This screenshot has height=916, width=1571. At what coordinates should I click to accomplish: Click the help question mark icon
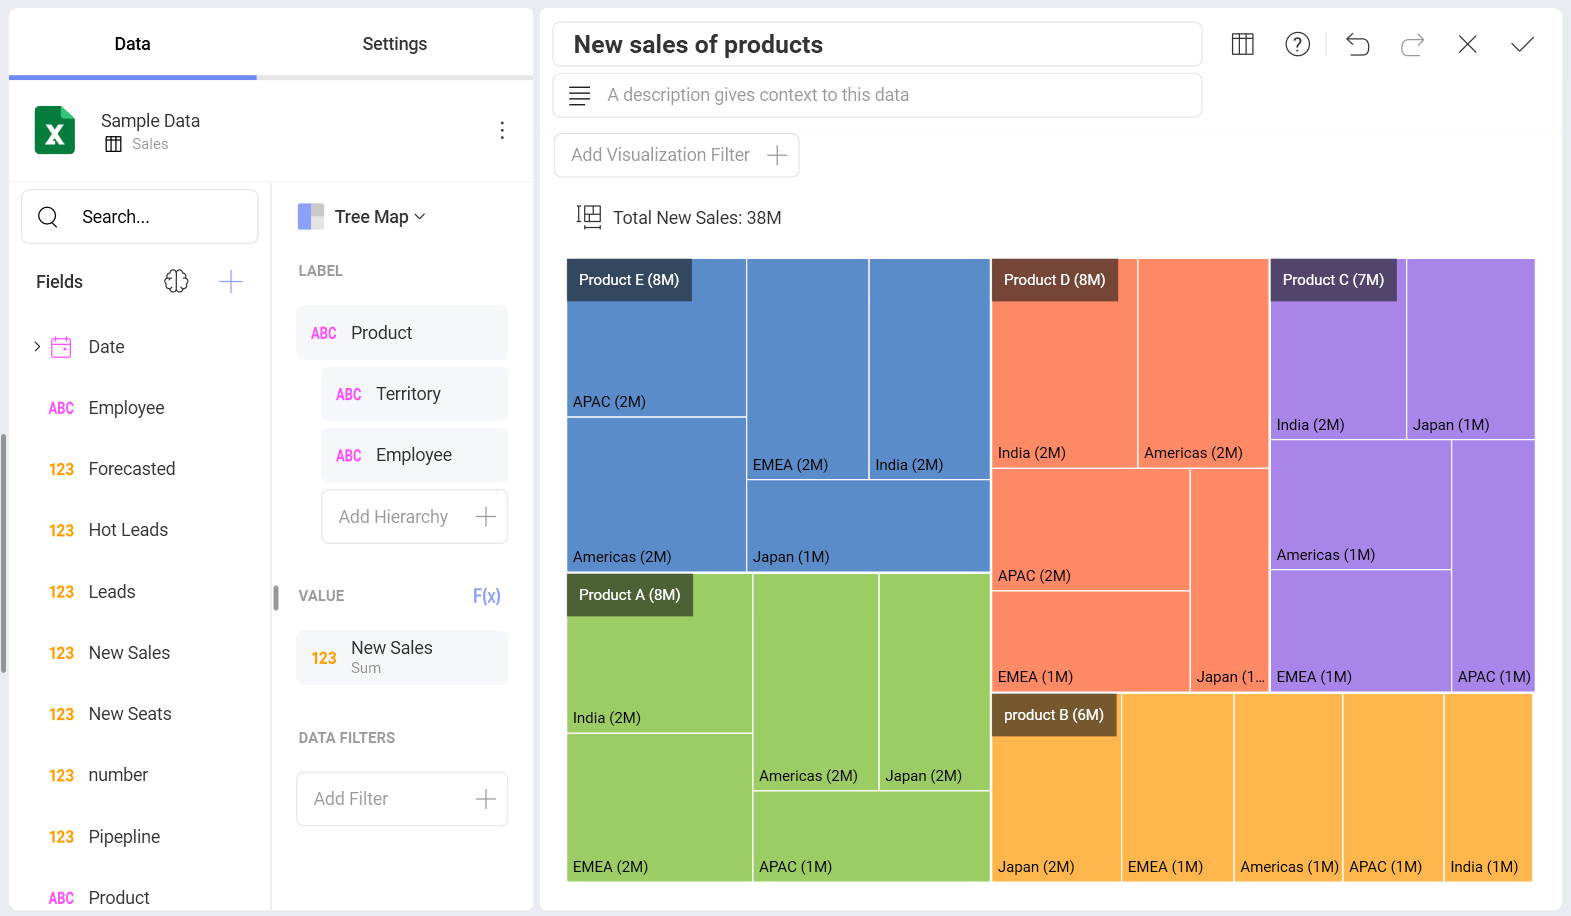pos(1297,44)
